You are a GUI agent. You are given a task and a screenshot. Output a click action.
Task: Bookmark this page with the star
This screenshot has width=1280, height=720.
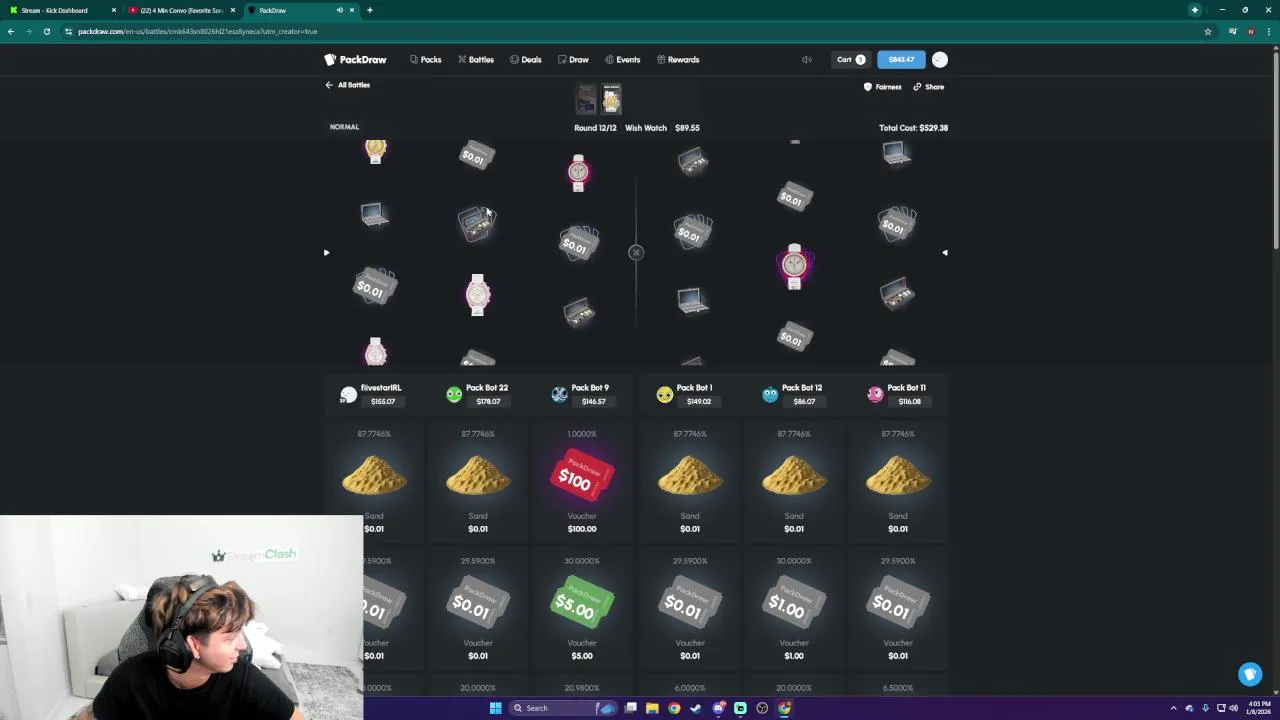(1207, 31)
